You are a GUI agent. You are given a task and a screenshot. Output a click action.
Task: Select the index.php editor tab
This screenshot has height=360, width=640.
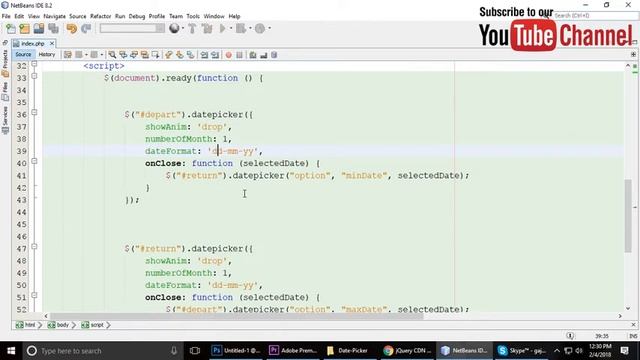pyautogui.click(x=33, y=43)
